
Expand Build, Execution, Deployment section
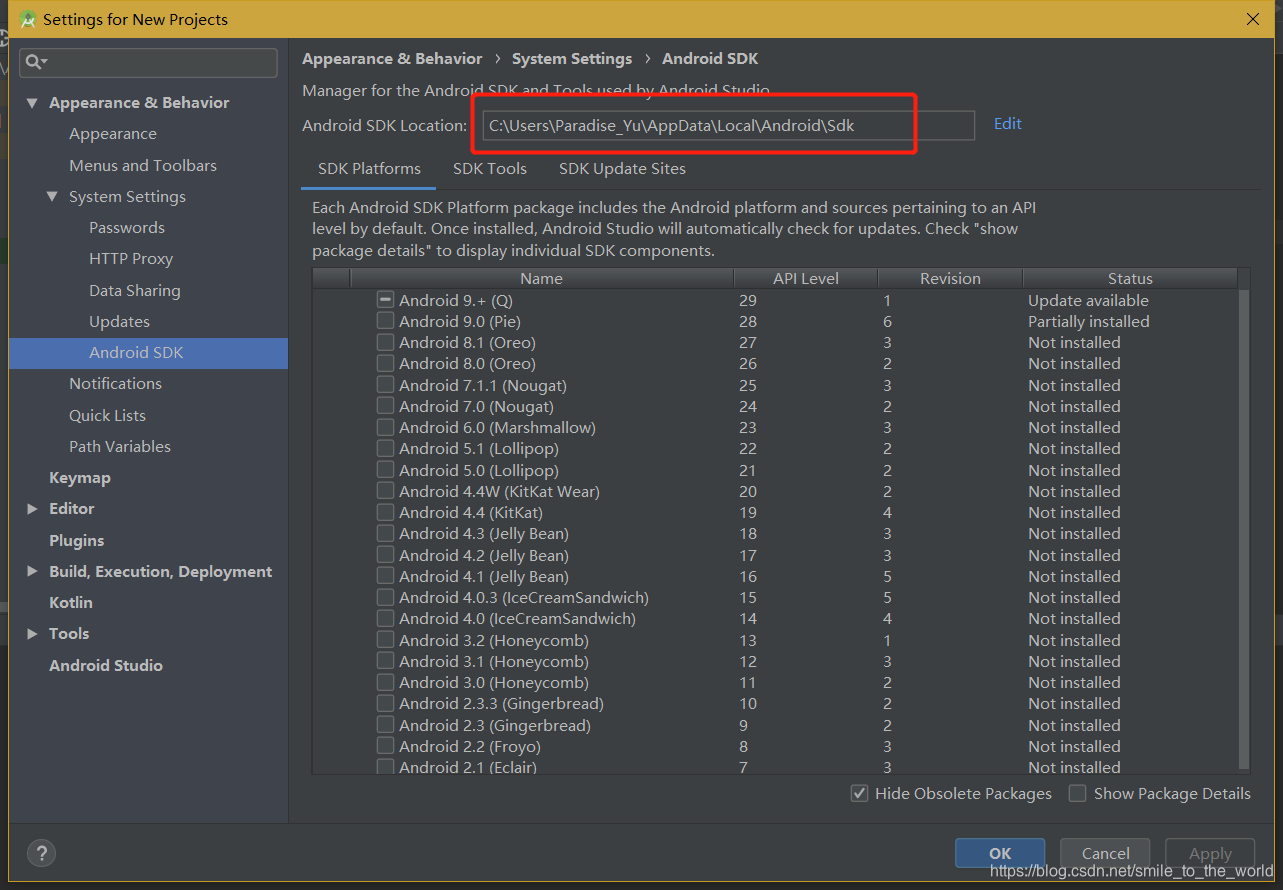point(32,572)
